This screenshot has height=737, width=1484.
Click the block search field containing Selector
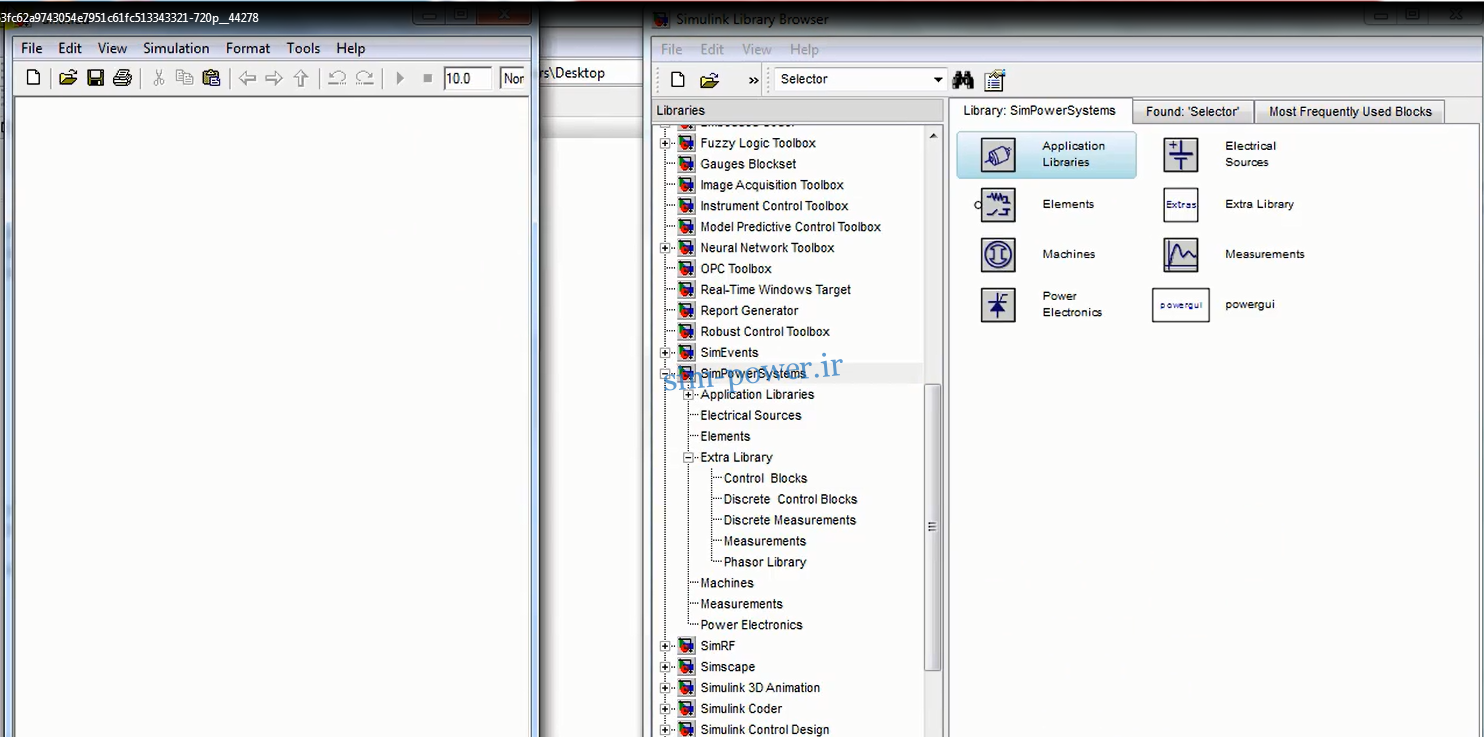pyautogui.click(x=852, y=79)
